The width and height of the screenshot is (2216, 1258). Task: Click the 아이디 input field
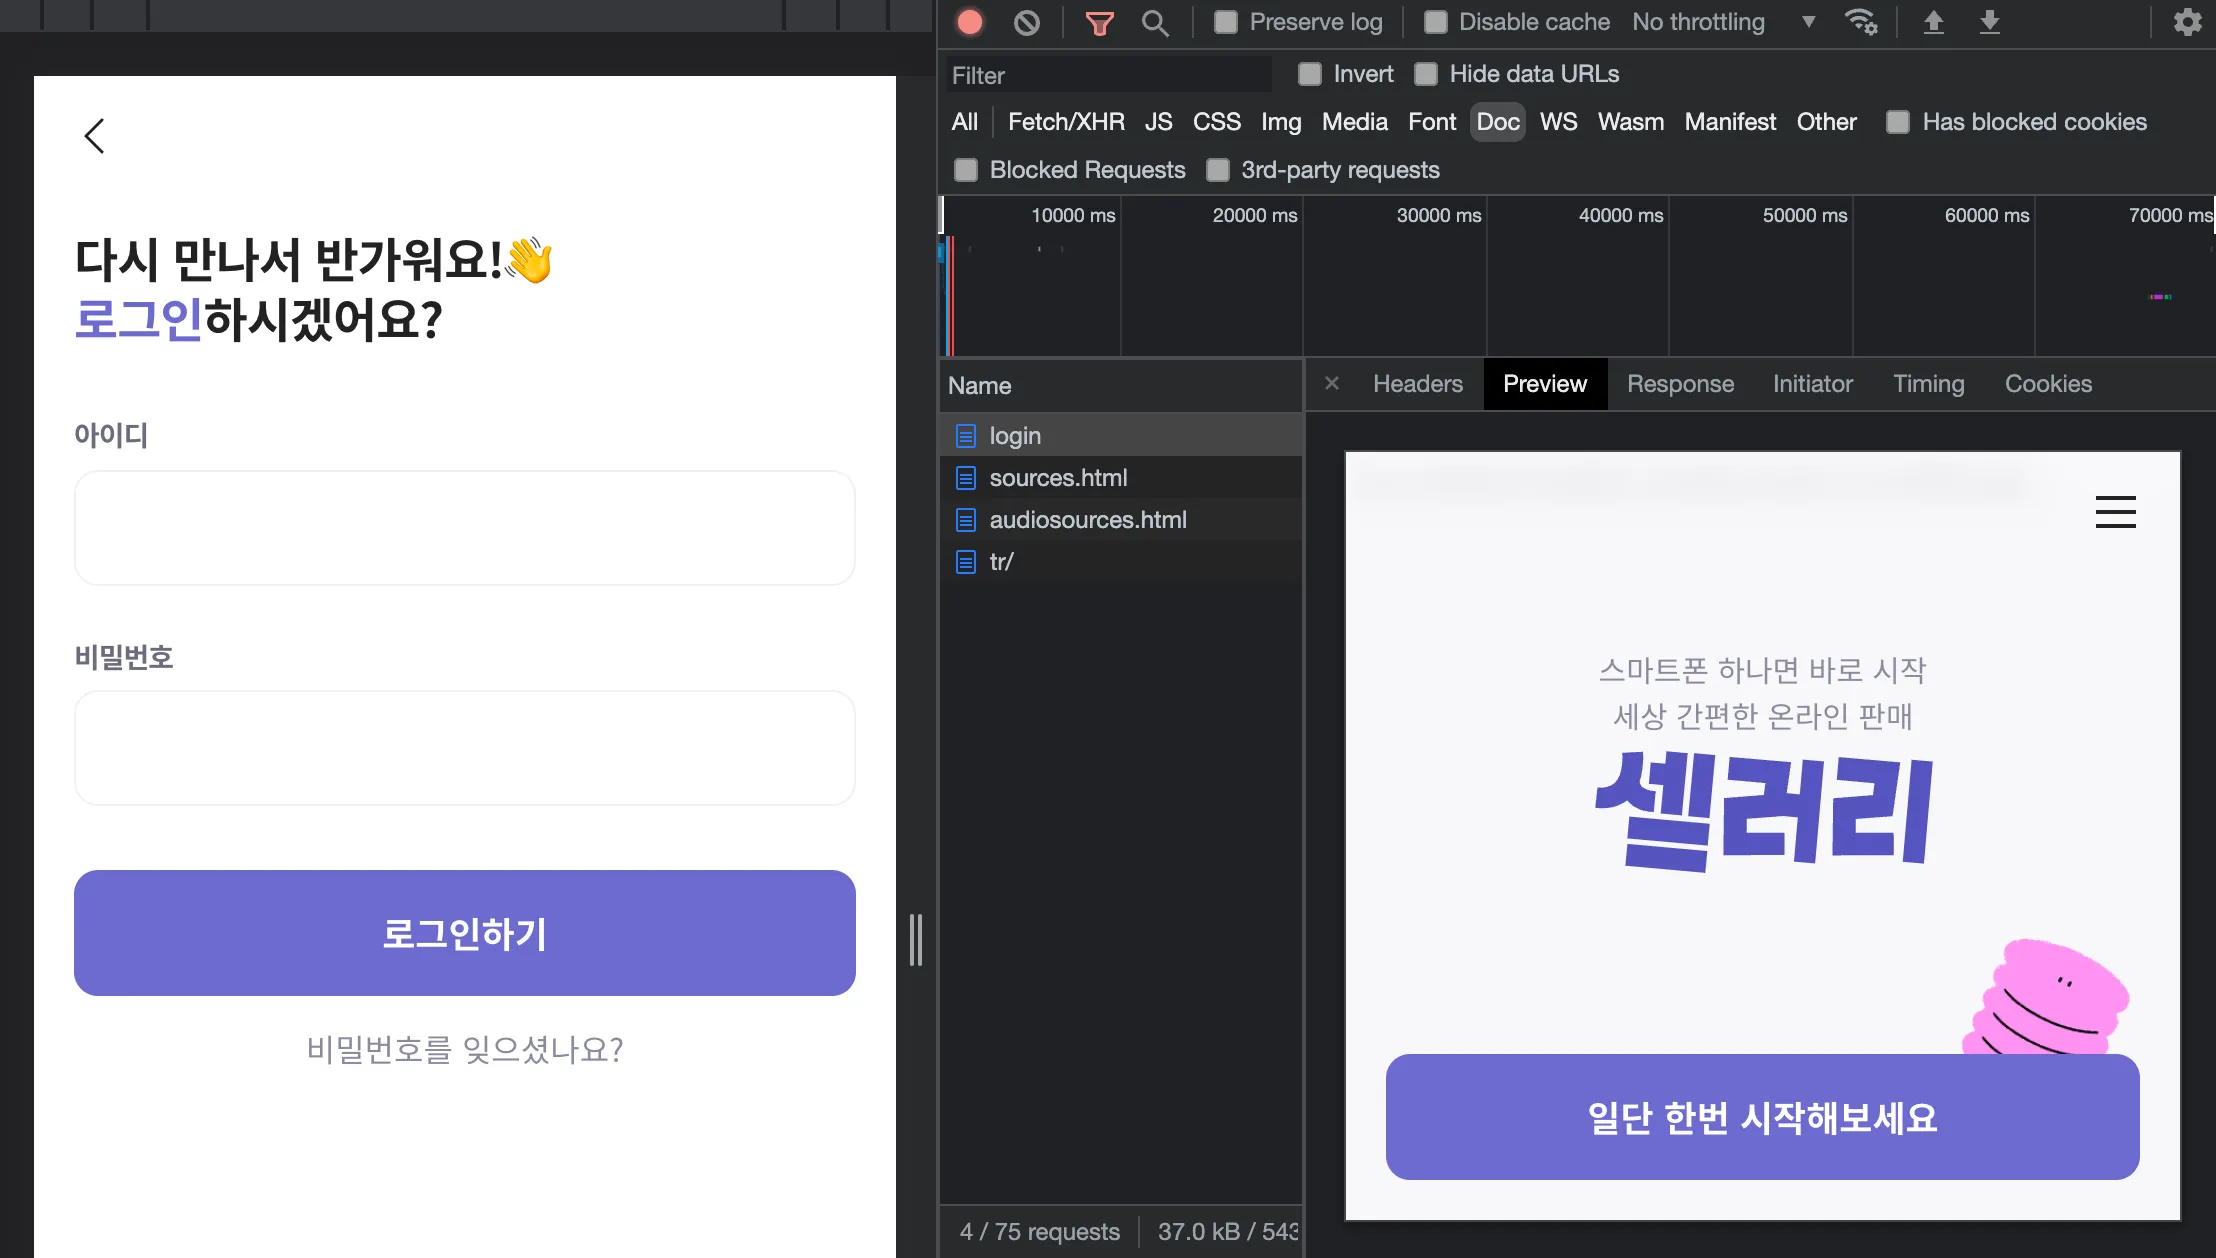coord(464,527)
